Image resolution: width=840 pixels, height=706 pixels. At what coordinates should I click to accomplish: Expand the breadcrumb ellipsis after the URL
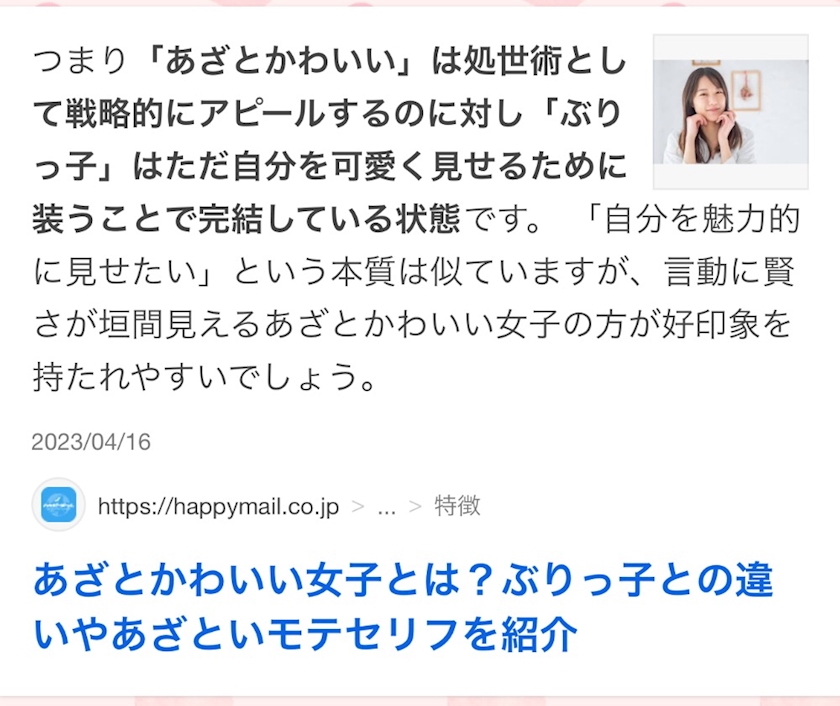click(387, 507)
